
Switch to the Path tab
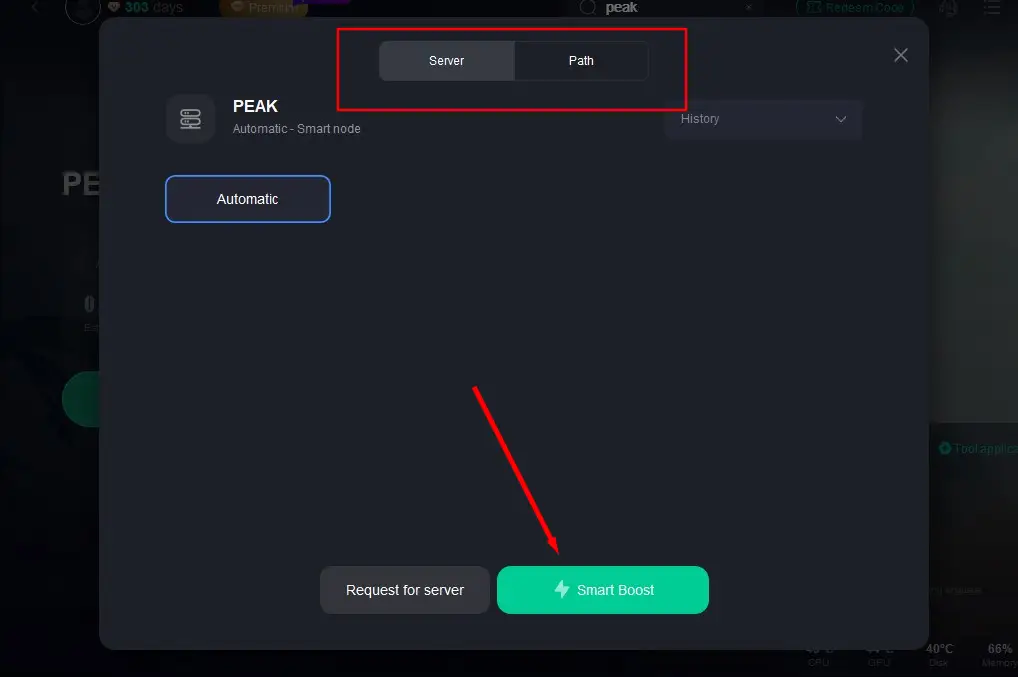coord(581,61)
